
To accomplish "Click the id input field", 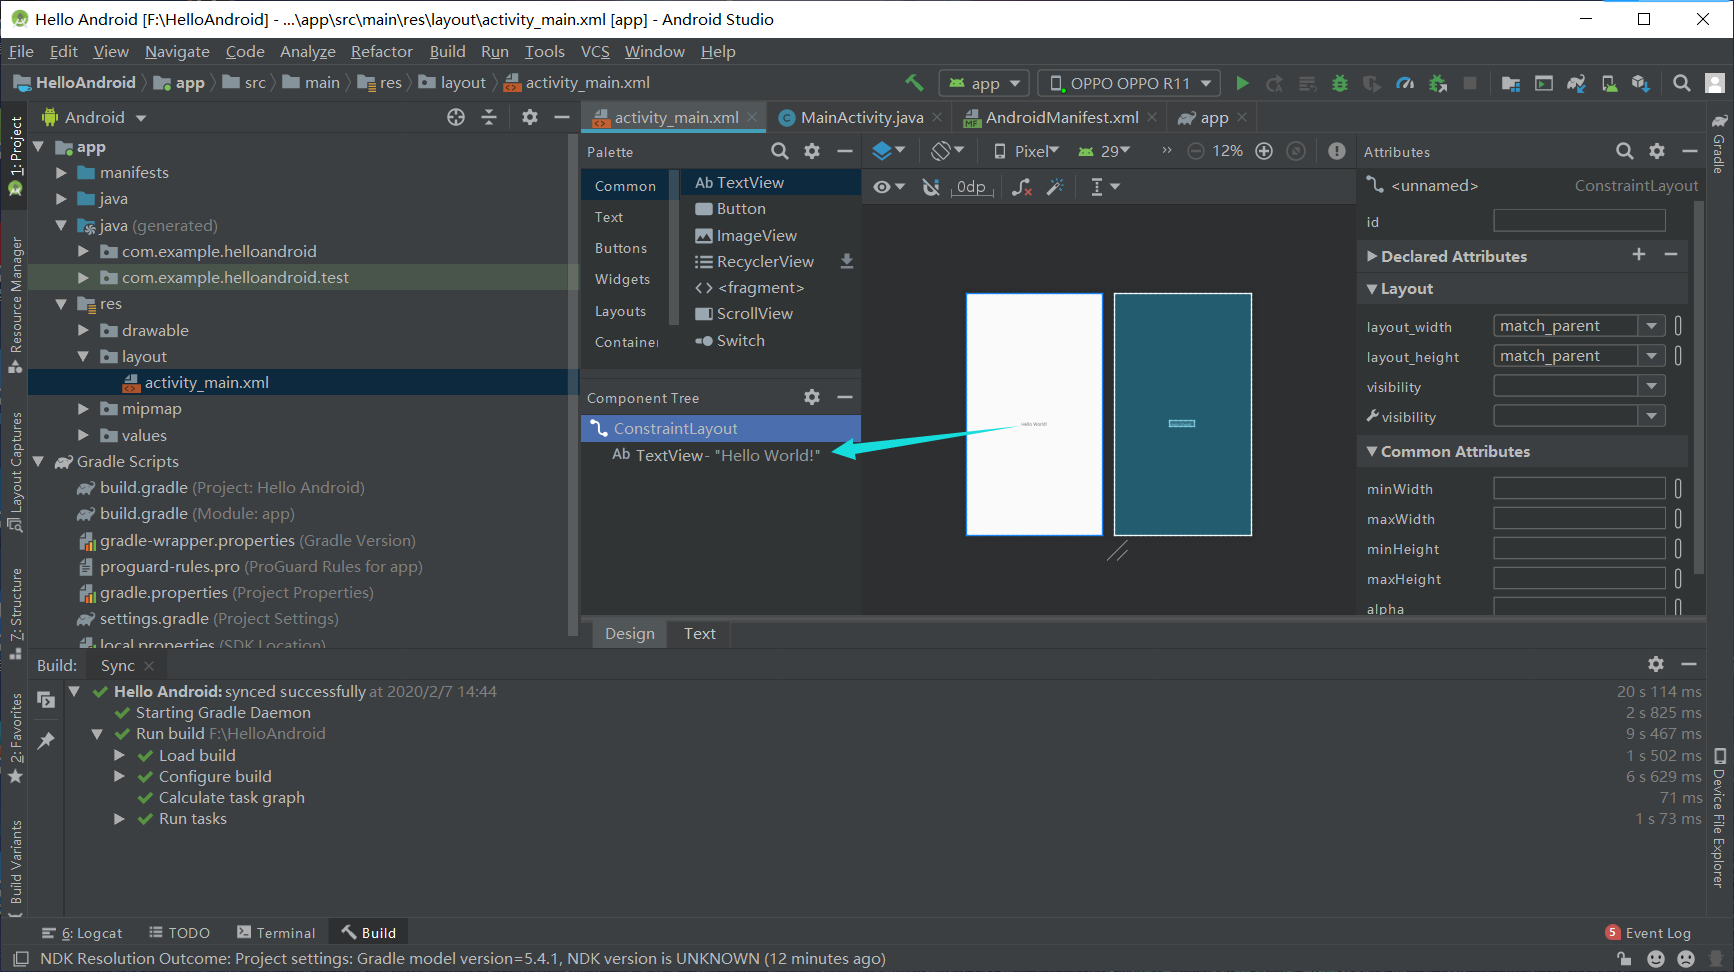I will [x=1579, y=221].
